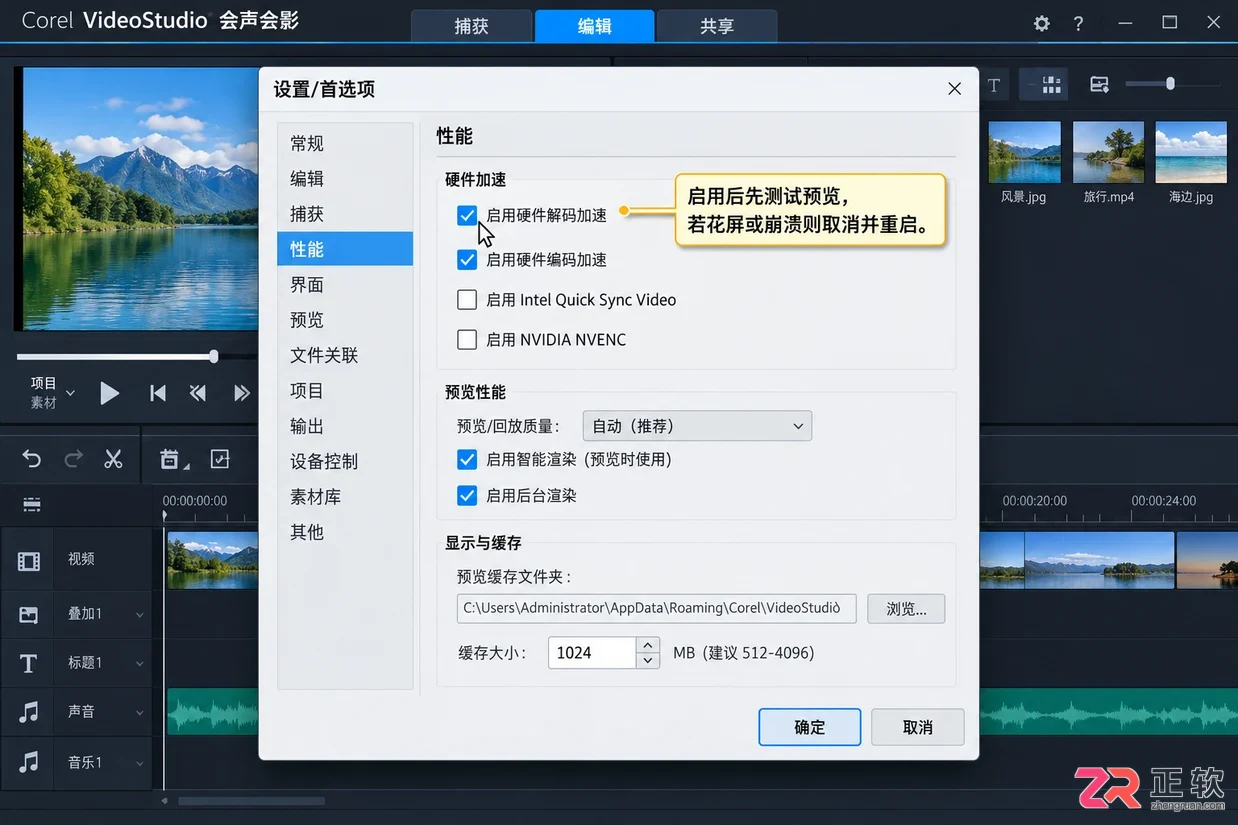This screenshot has width=1238, height=825.
Task: Expand the 标题1 track chevron
Action: click(x=140, y=663)
